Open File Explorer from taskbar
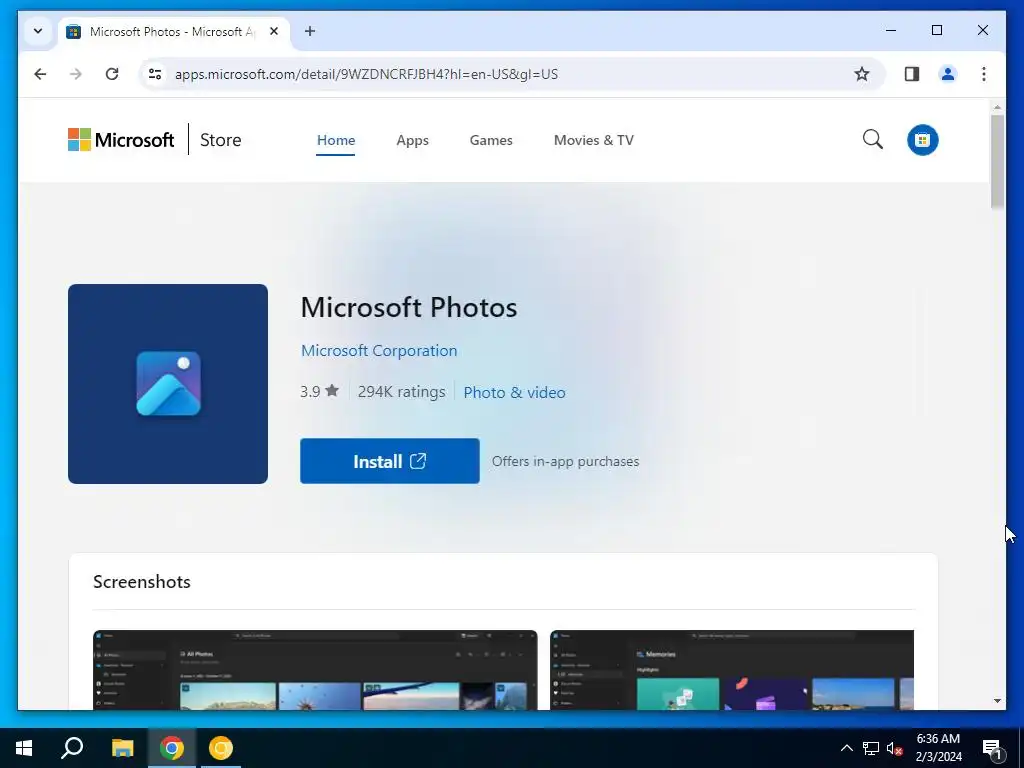 (x=122, y=748)
